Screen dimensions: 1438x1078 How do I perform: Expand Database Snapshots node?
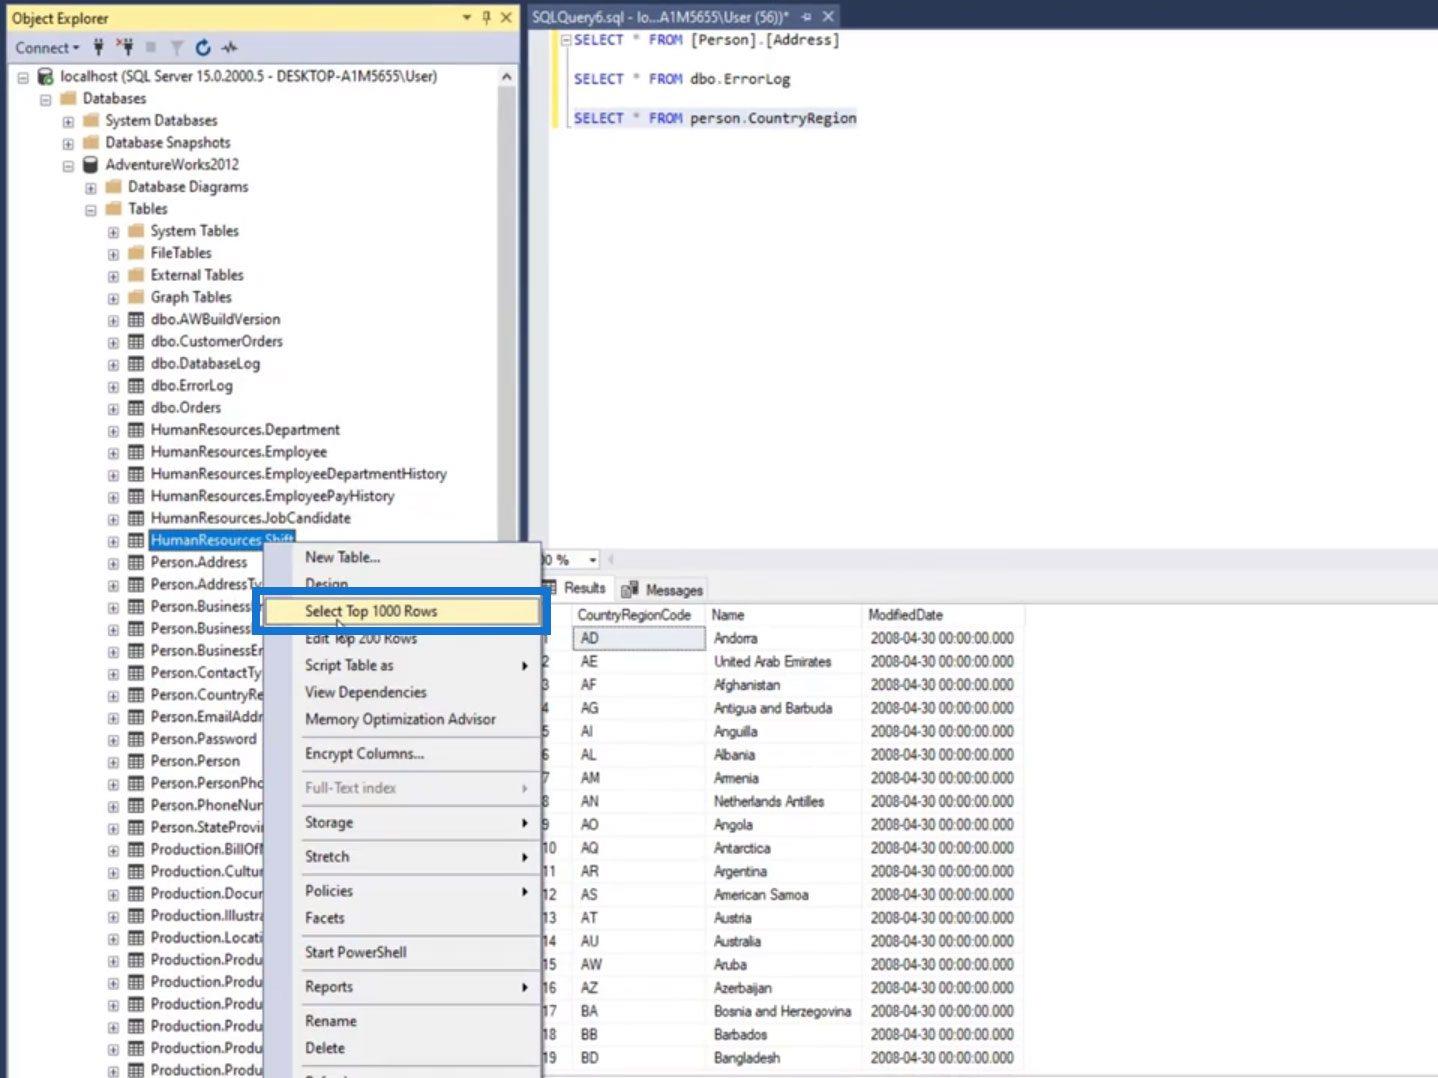pos(68,143)
